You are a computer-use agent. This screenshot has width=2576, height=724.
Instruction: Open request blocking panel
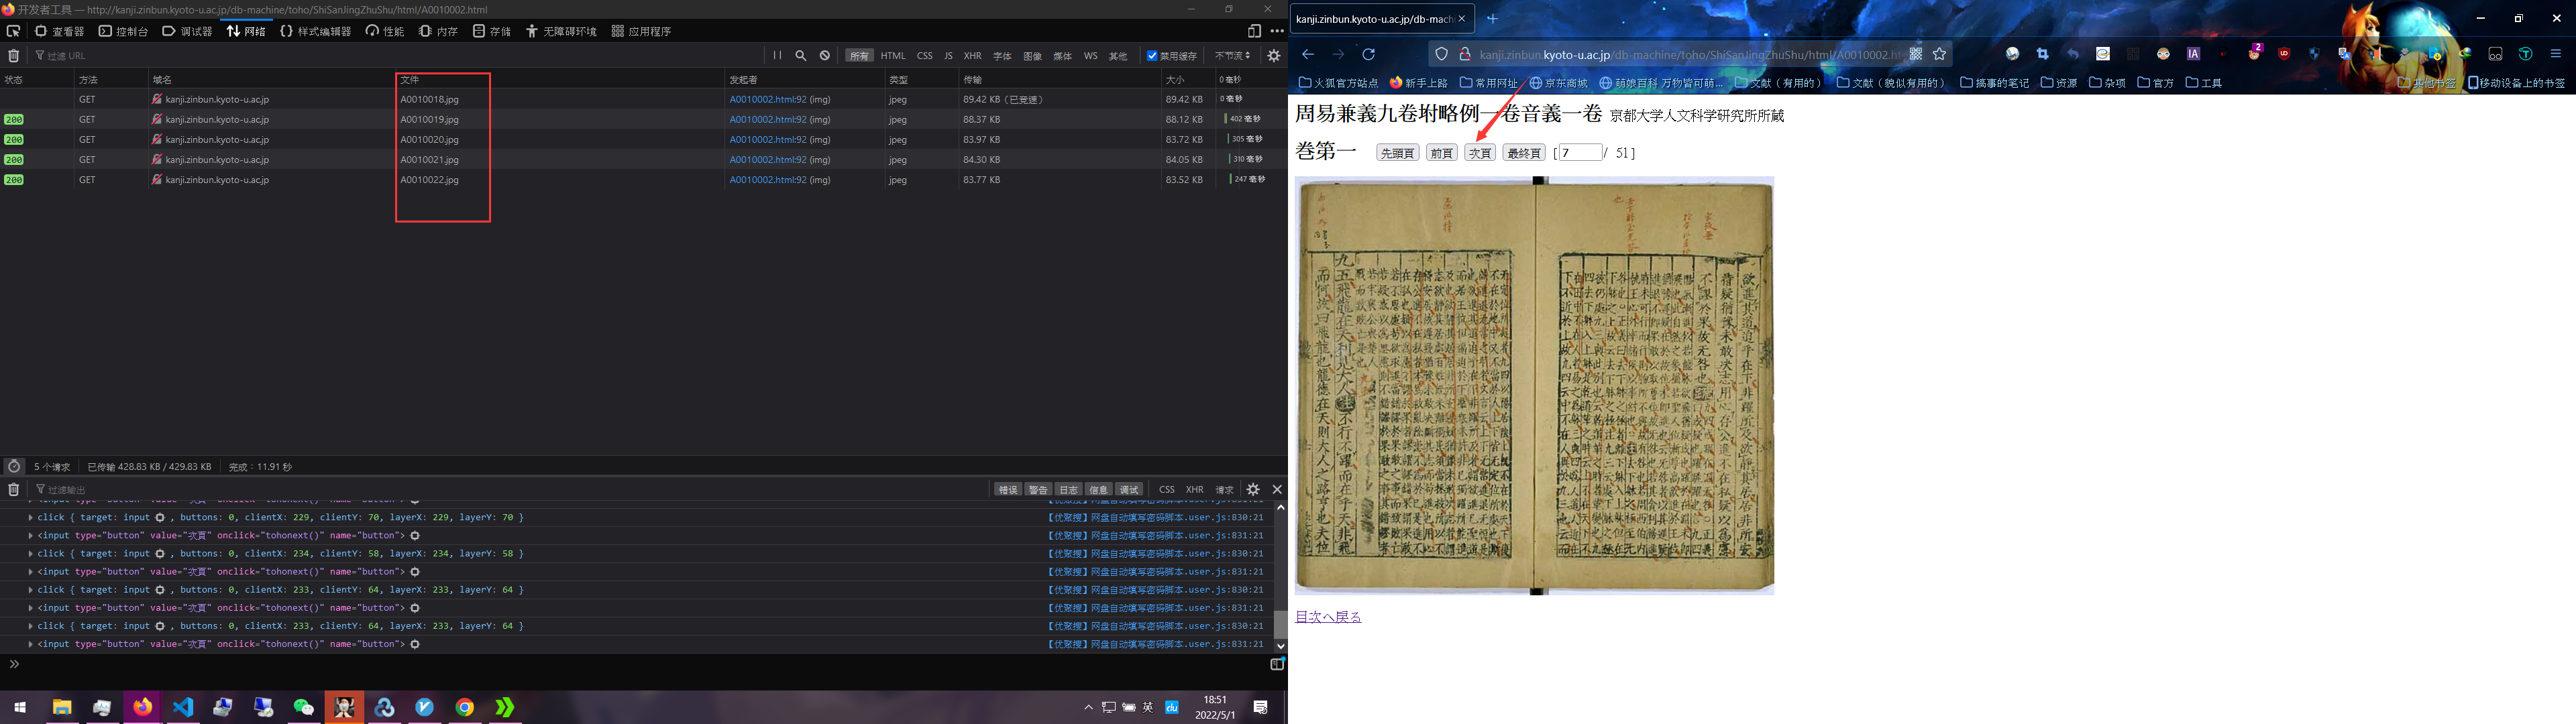pos(825,56)
